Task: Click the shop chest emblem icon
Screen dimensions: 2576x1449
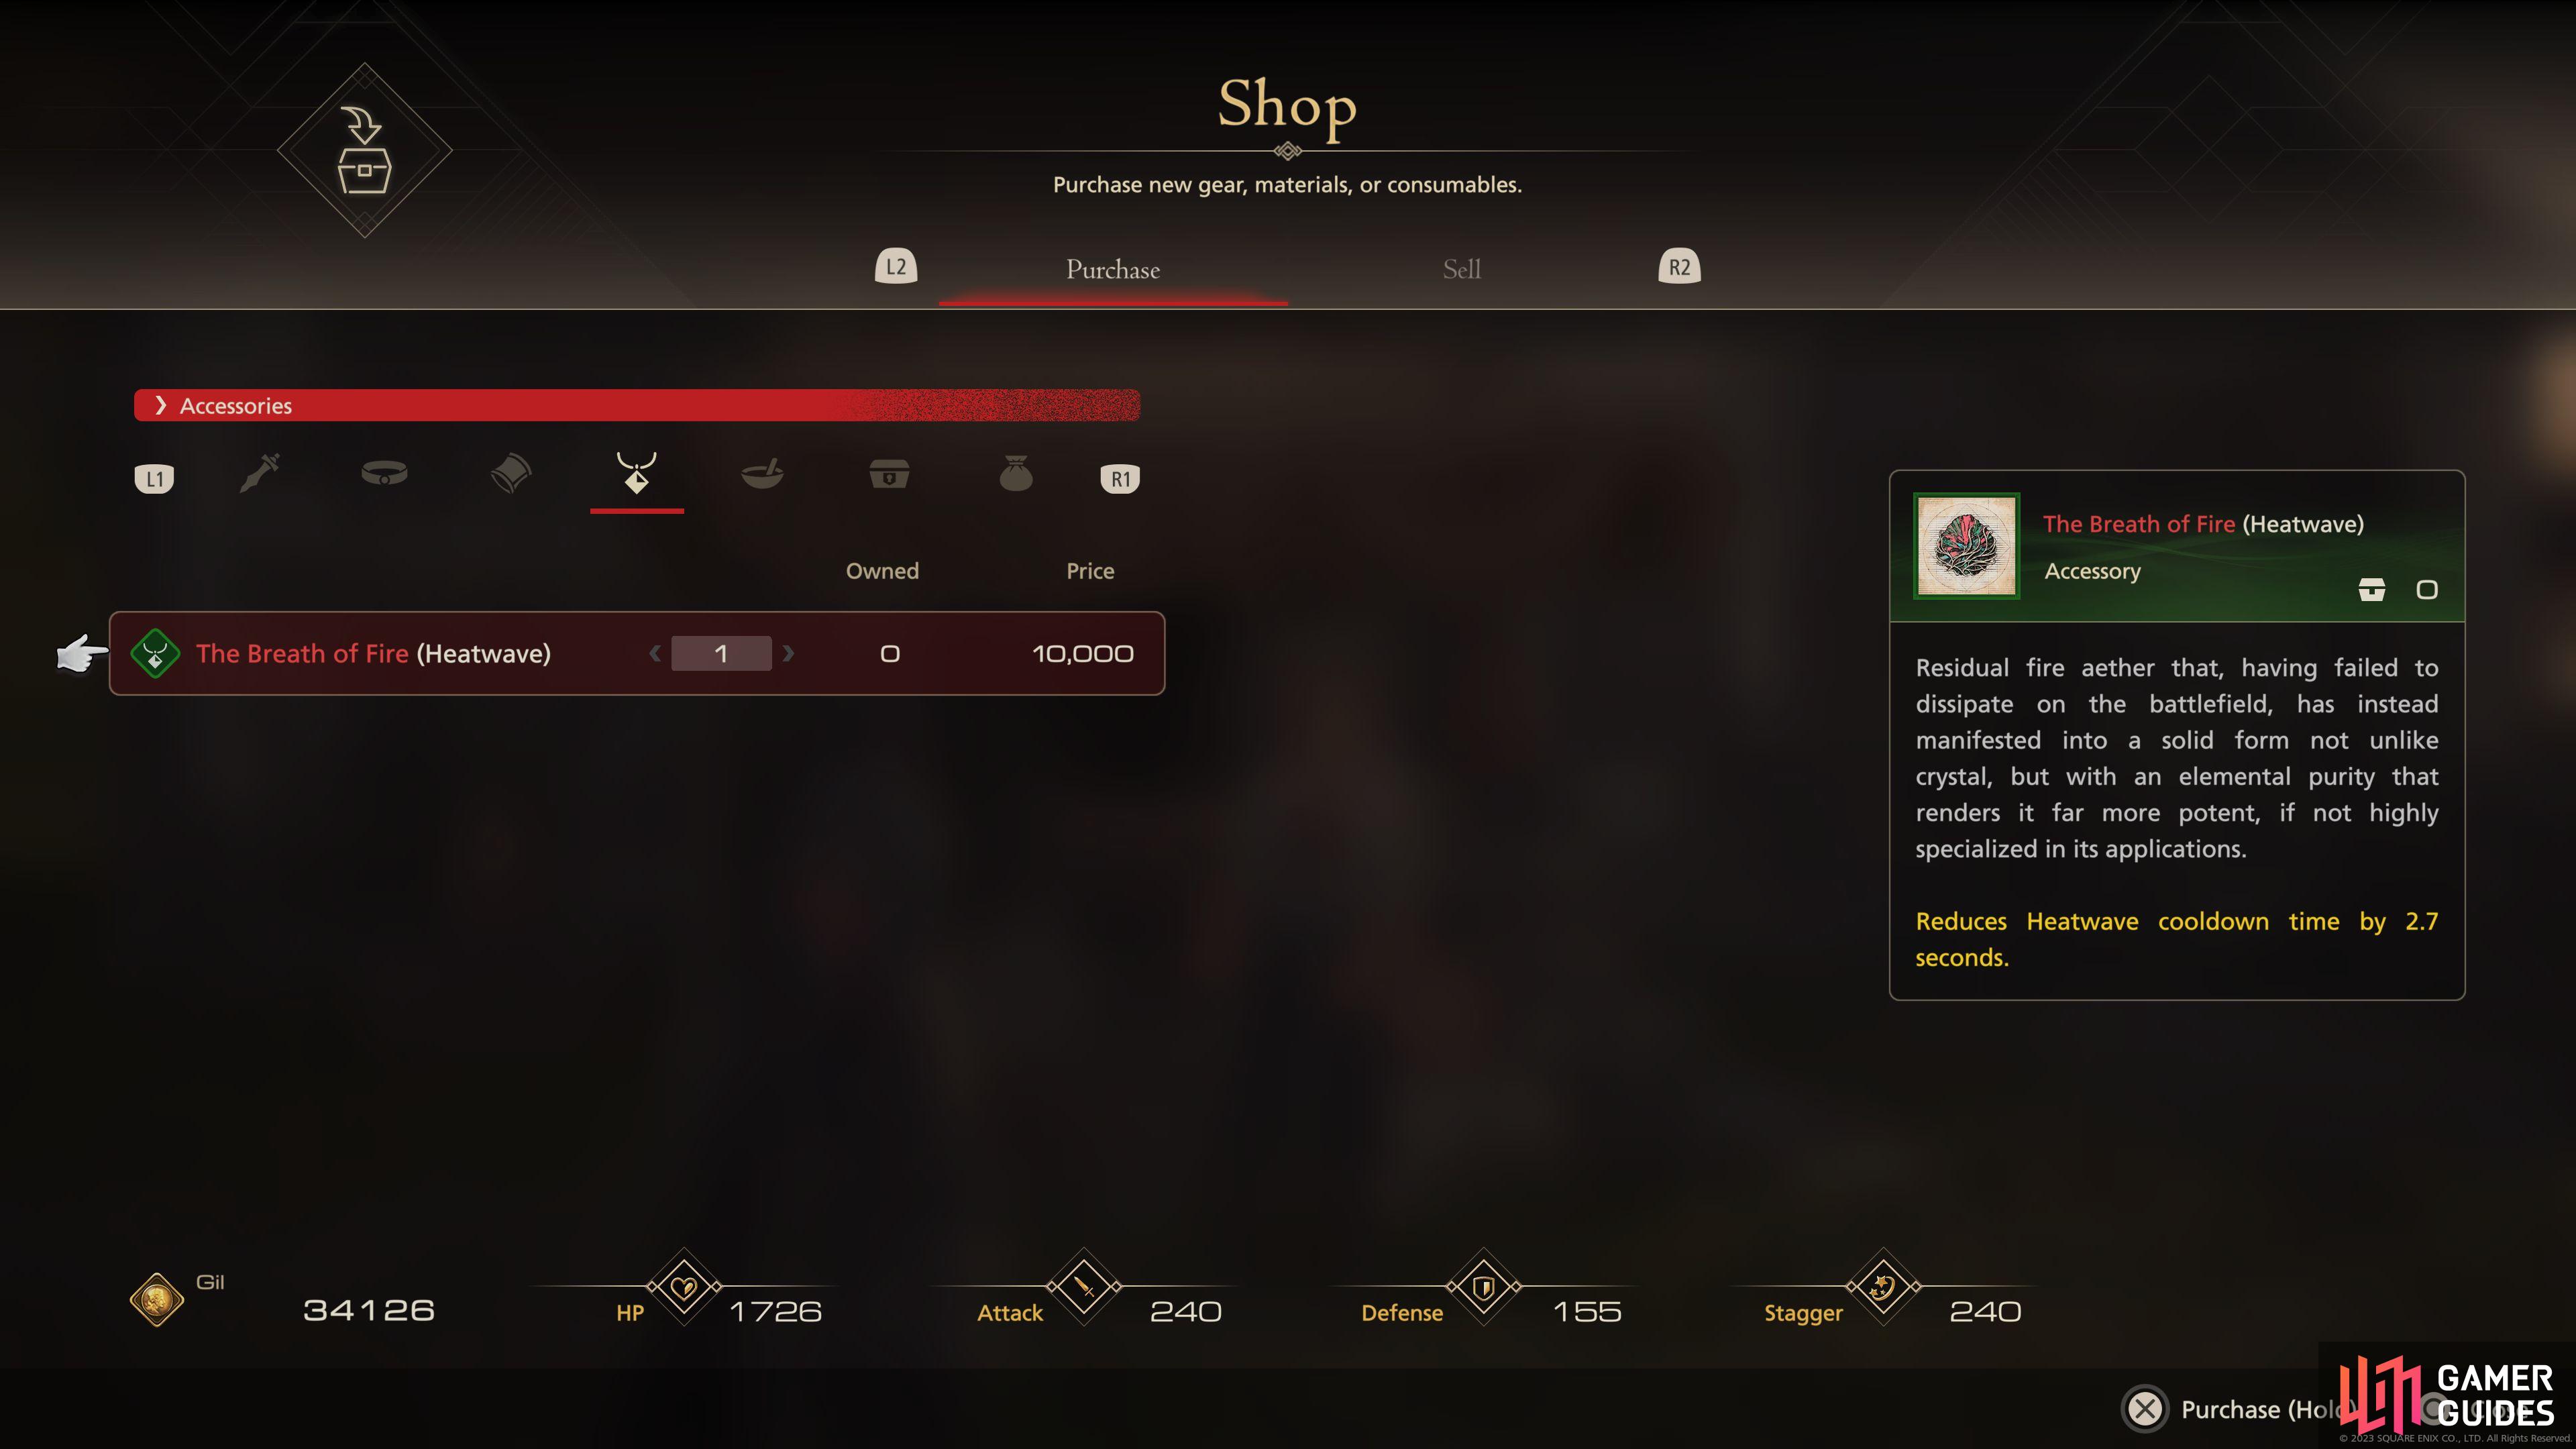Action: coord(364,150)
